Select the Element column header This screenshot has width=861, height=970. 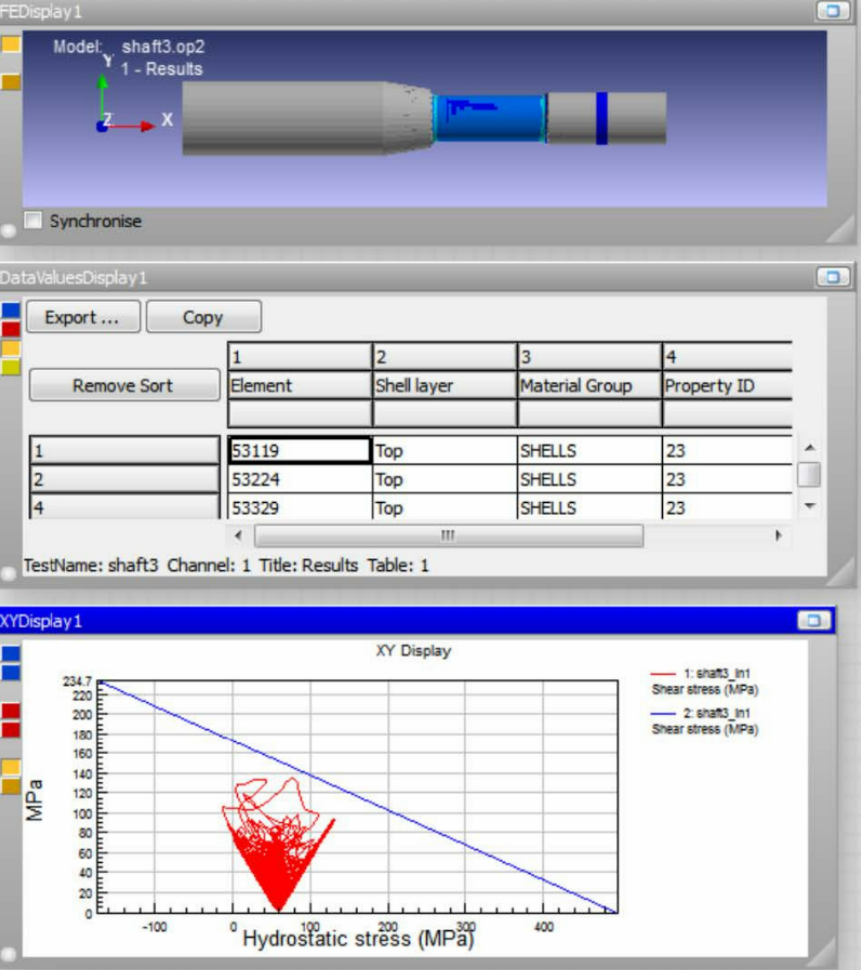click(x=299, y=386)
